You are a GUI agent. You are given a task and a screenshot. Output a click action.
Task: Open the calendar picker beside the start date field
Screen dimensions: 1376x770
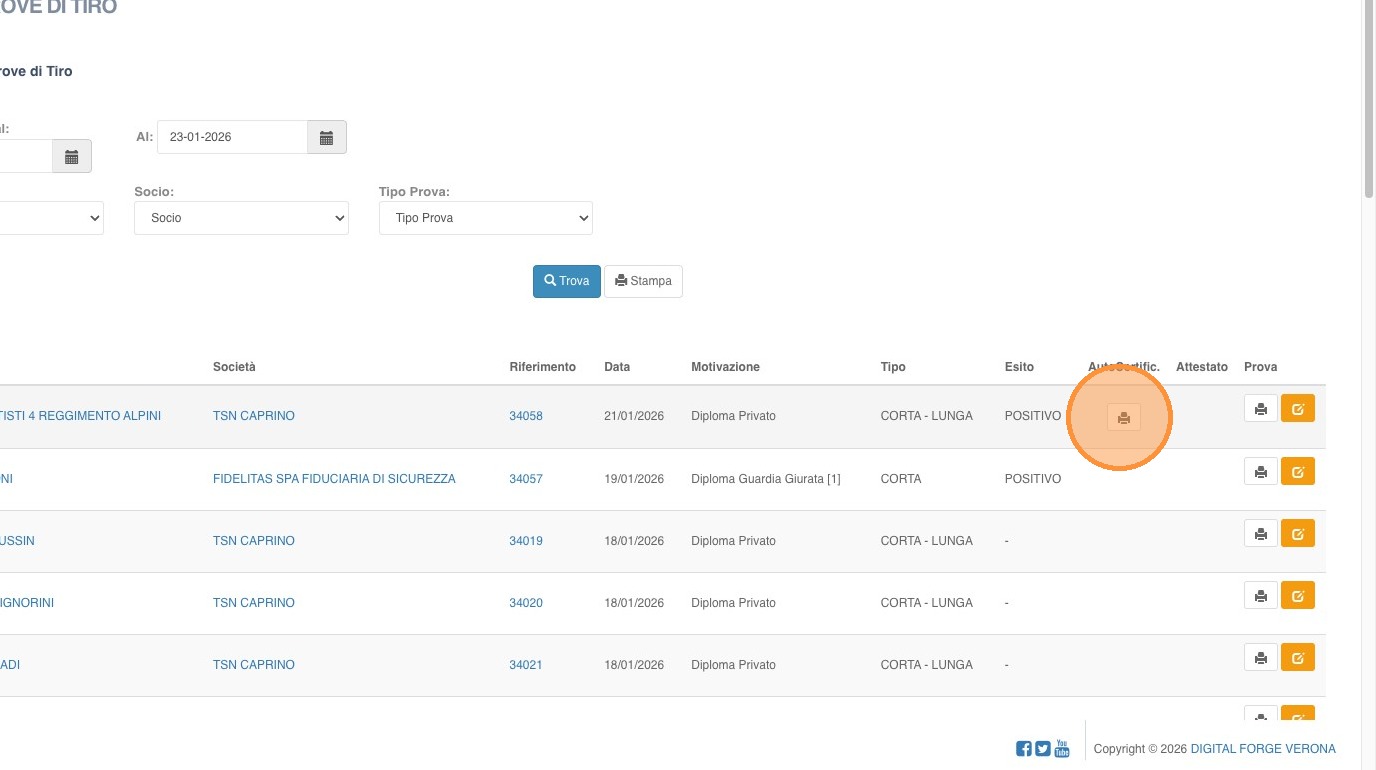pyautogui.click(x=72, y=156)
